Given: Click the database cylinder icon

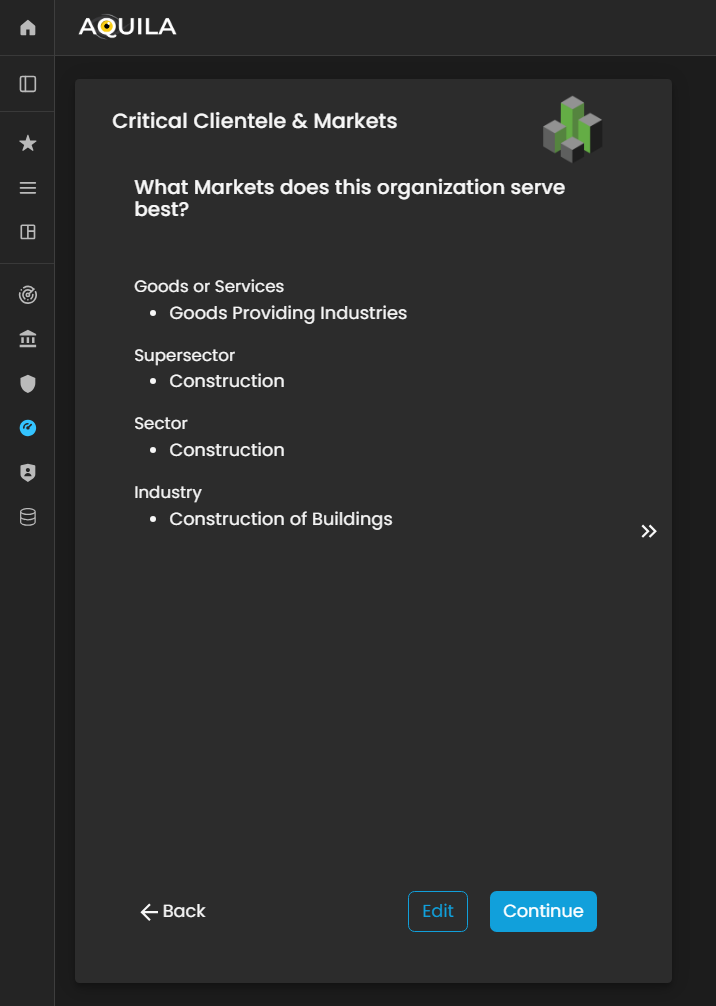Looking at the screenshot, I should (x=28, y=517).
